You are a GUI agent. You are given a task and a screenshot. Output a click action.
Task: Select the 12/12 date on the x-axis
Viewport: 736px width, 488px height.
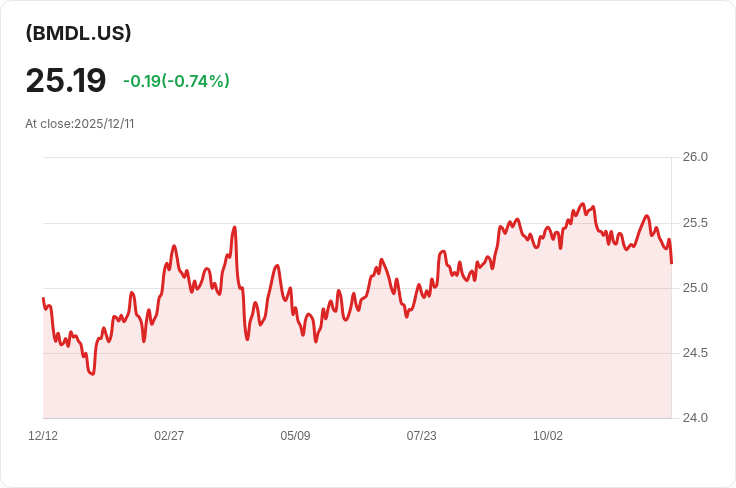pyautogui.click(x=43, y=436)
